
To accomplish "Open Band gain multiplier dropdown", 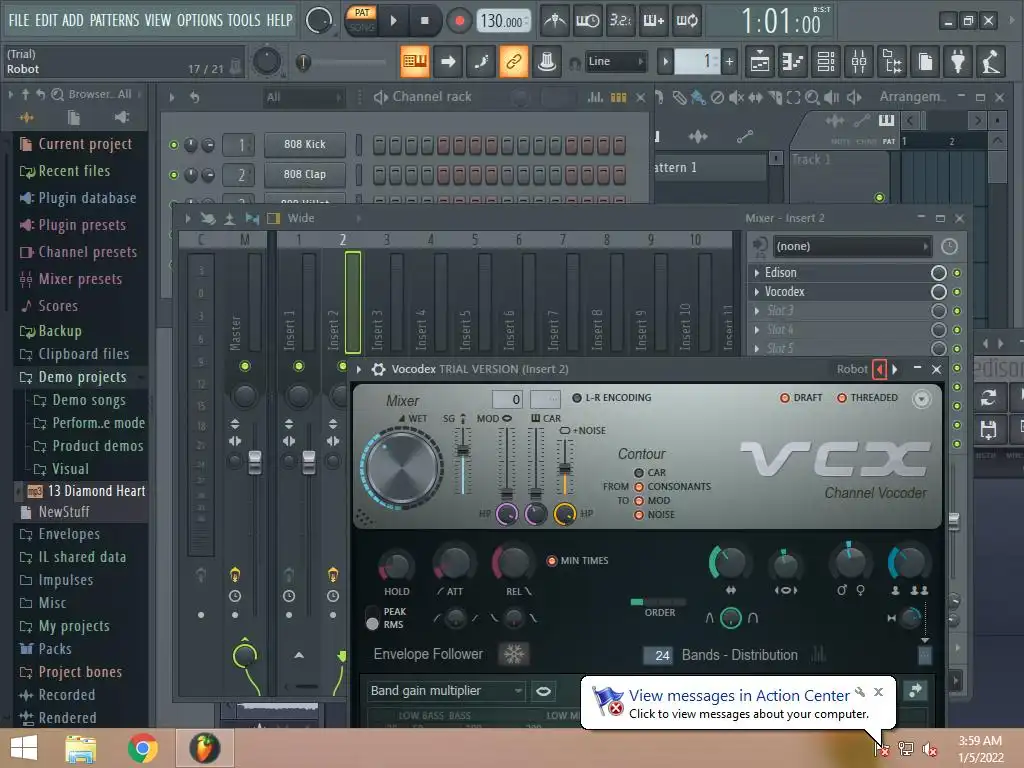I will pyautogui.click(x=445, y=691).
